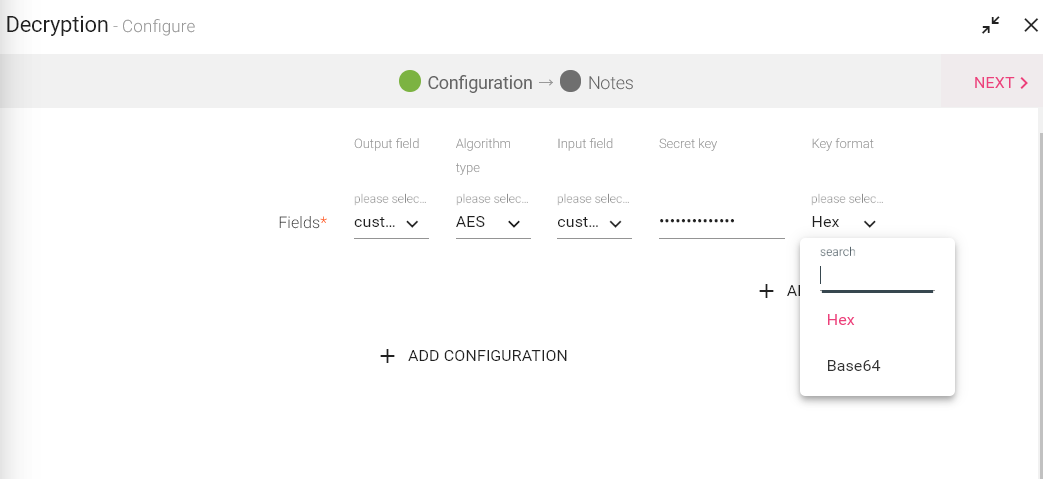Click the chevron beside Key format Hex
The width and height of the screenshot is (1043, 479).
tap(870, 224)
